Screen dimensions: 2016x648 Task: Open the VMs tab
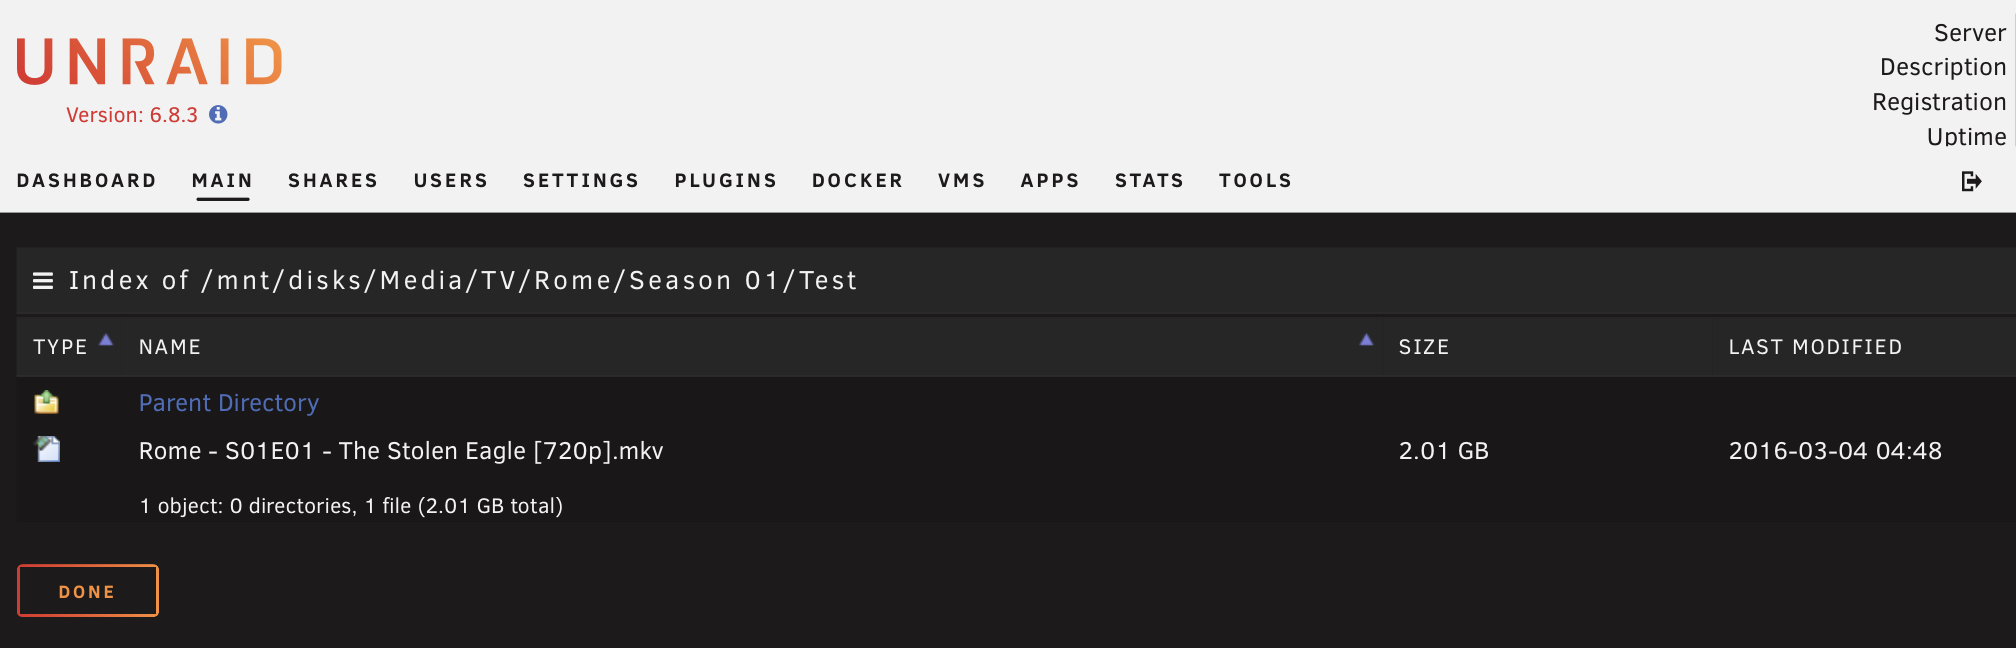coord(961,181)
